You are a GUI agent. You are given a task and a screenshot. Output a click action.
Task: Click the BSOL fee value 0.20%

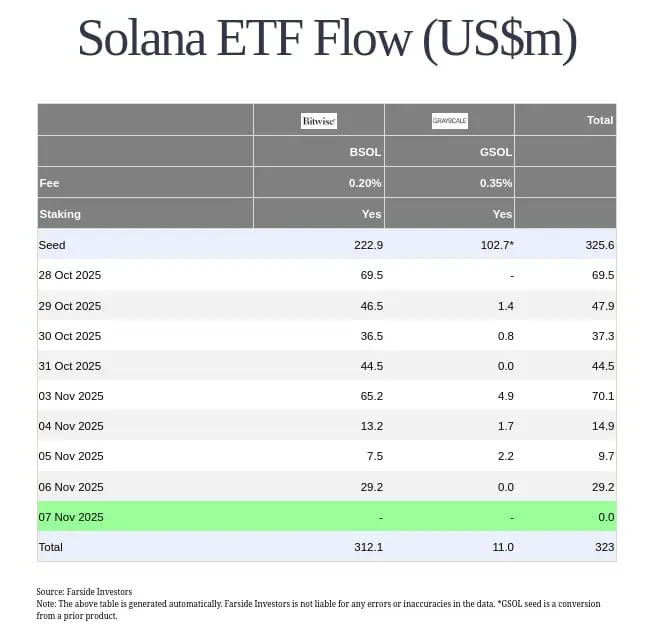(365, 183)
